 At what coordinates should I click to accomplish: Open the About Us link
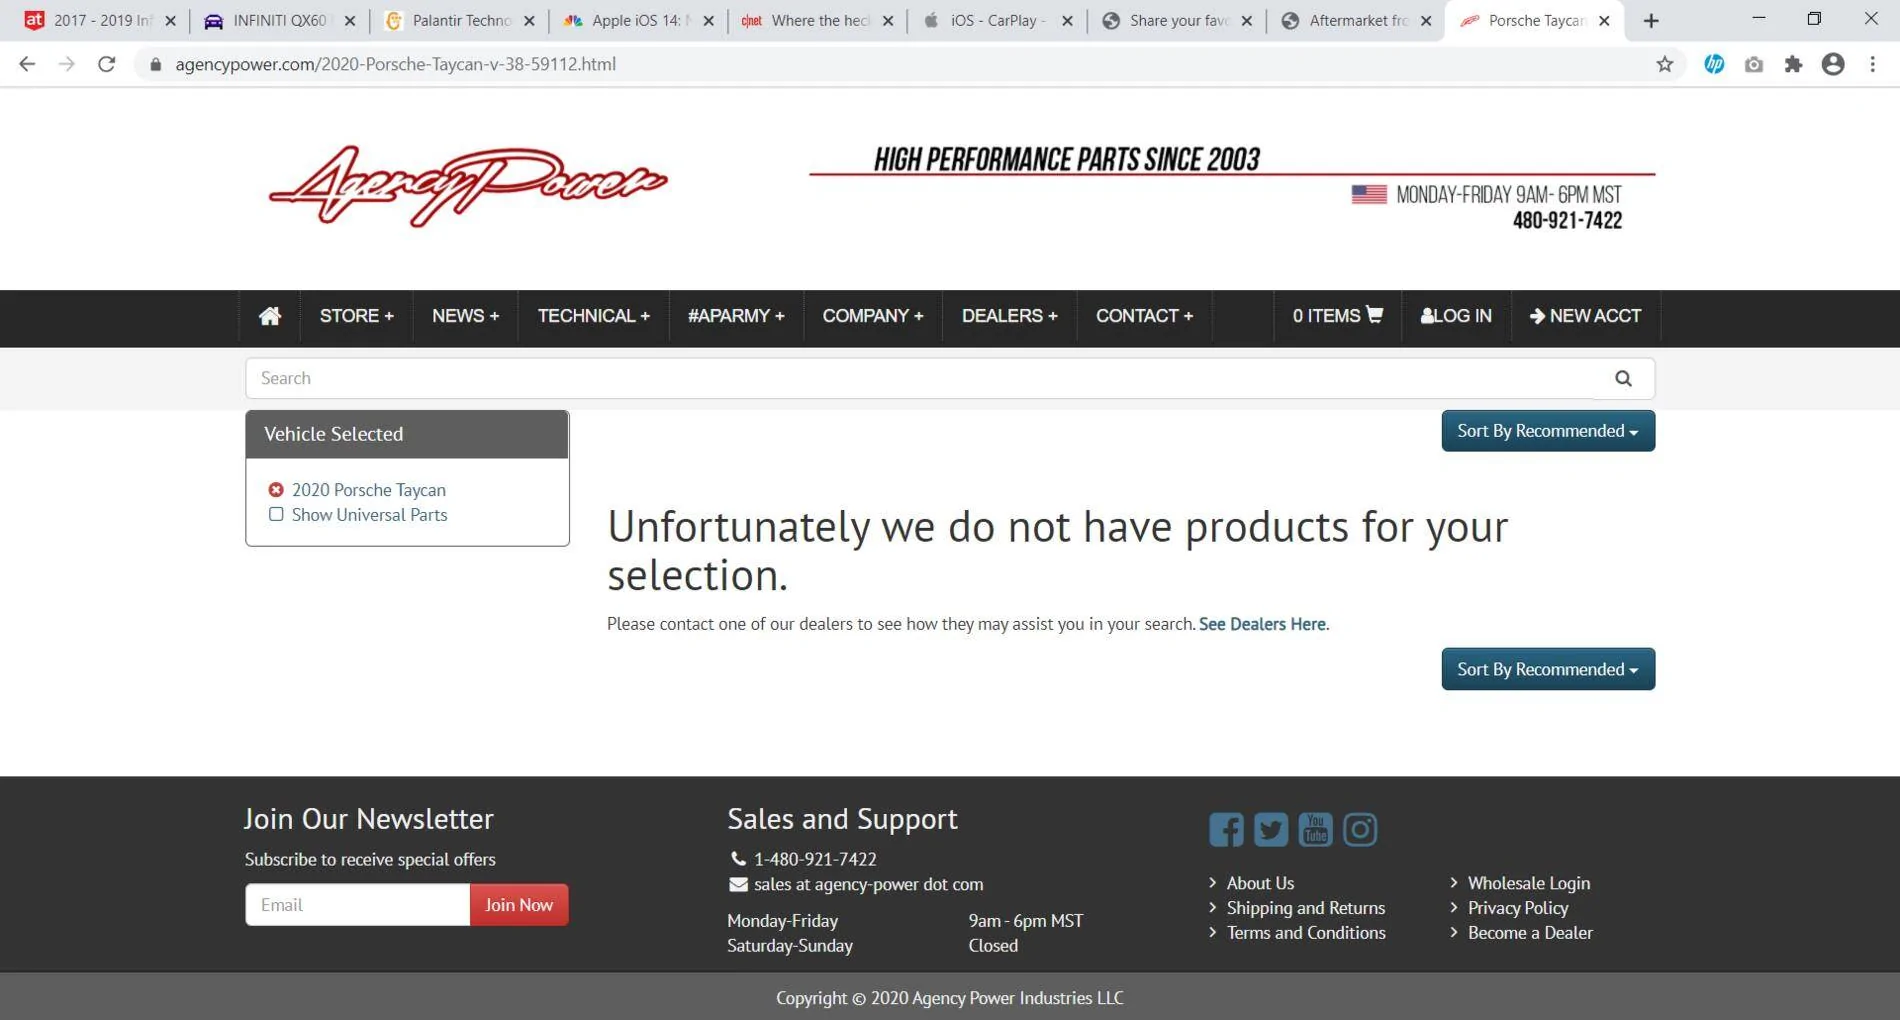click(x=1260, y=883)
